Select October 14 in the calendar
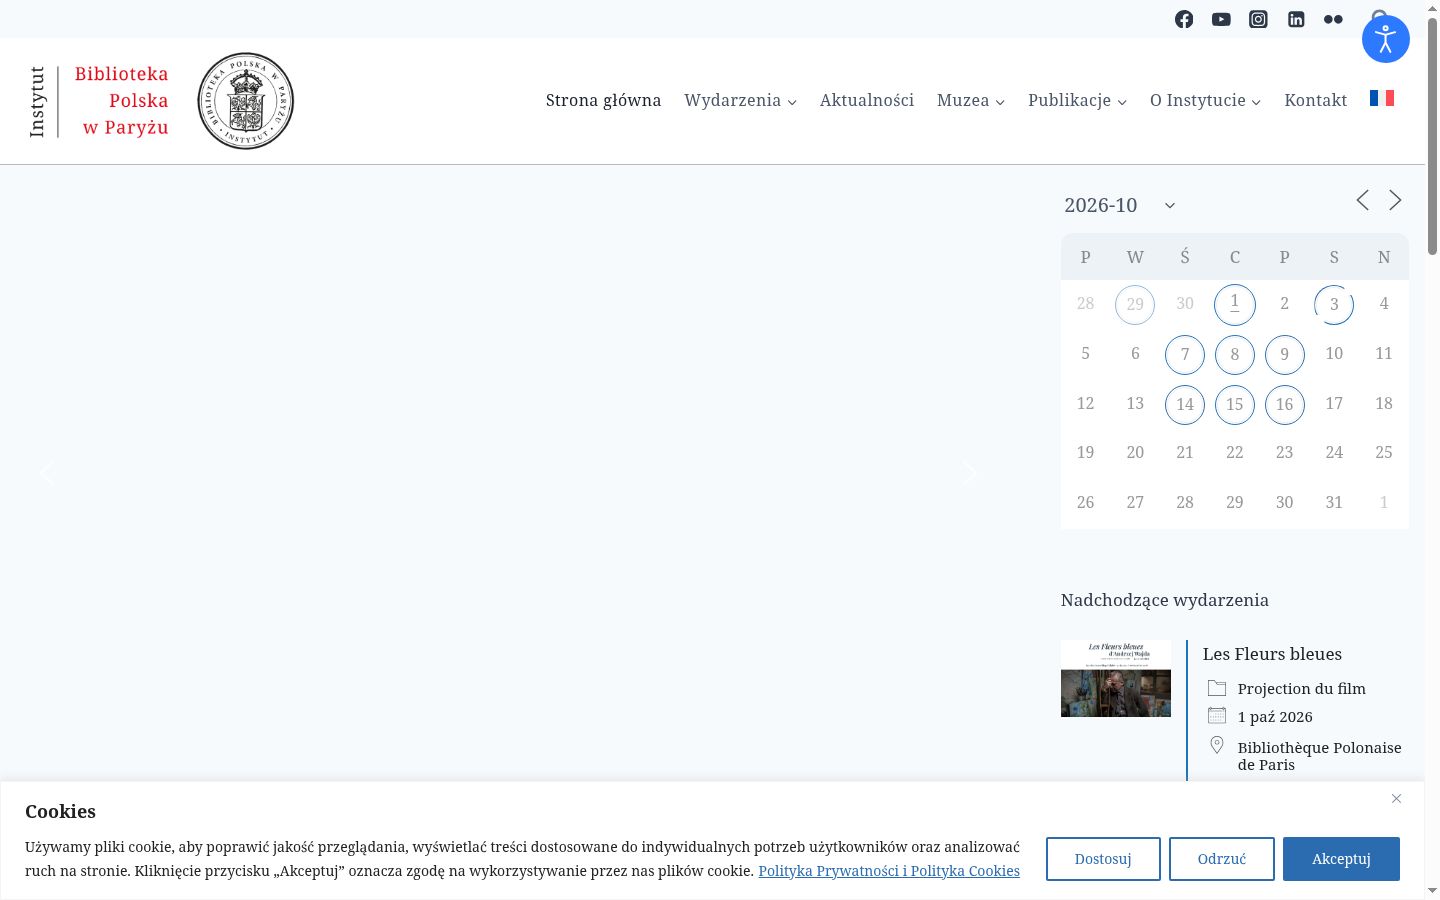 coord(1185,404)
